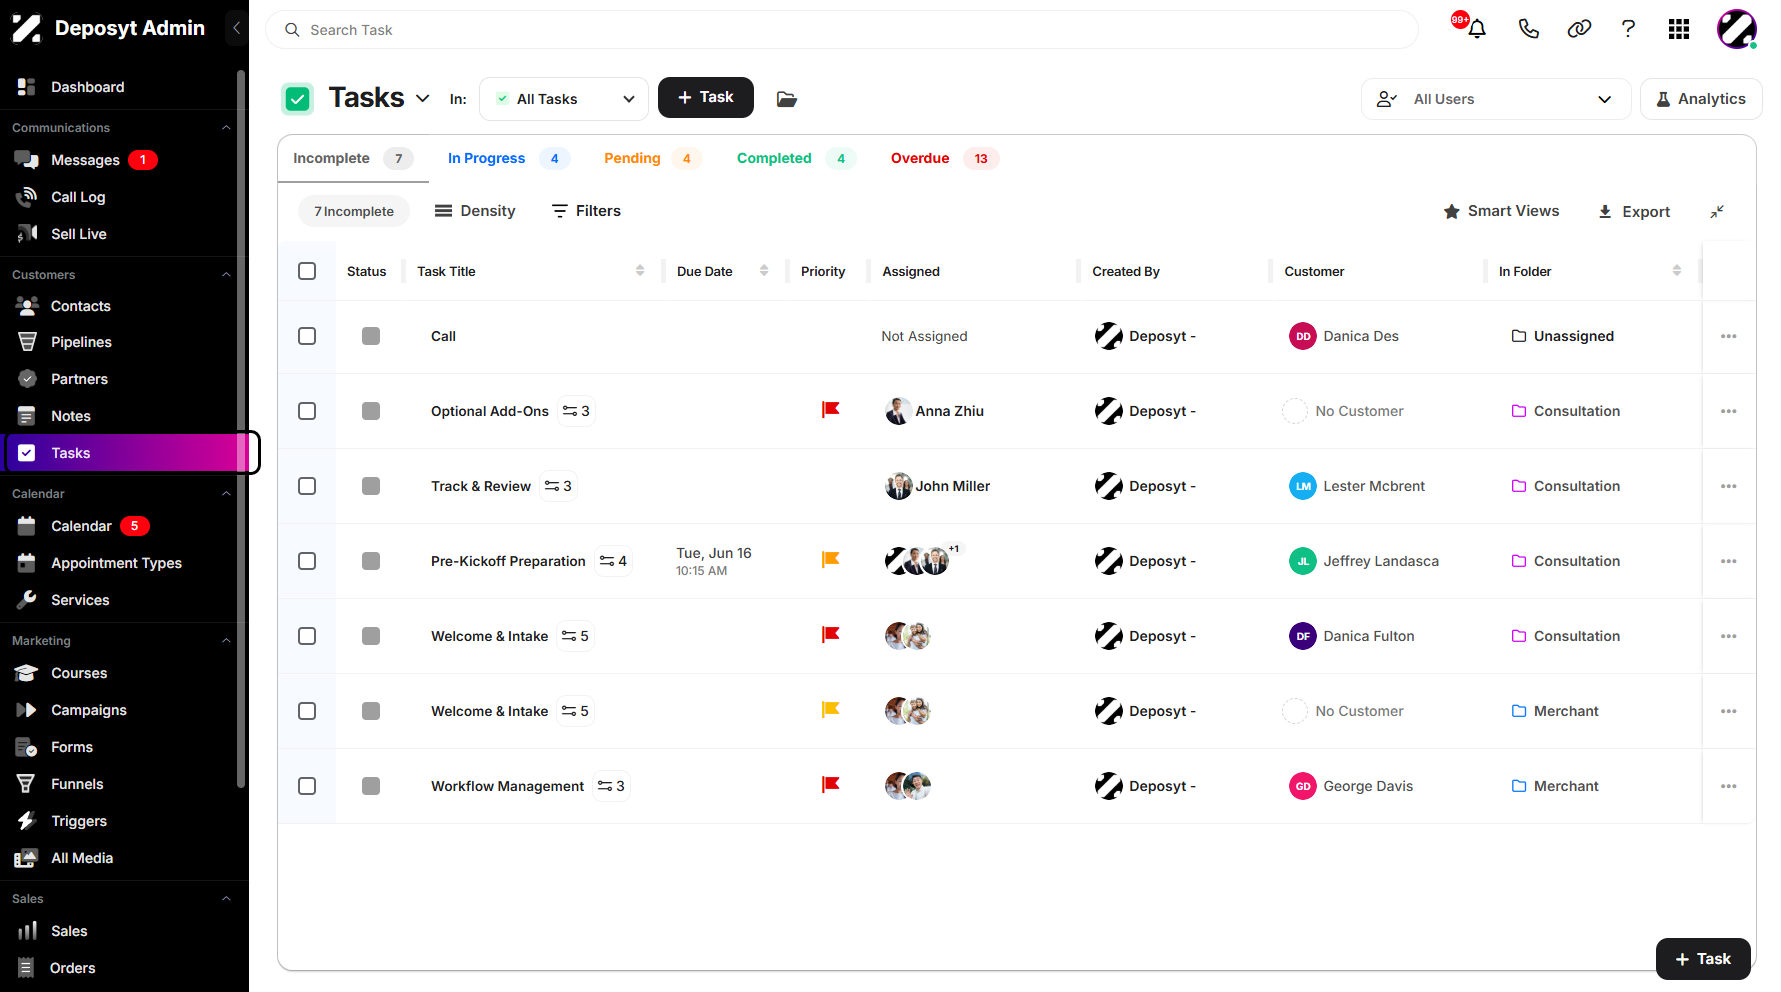Screen dimensions: 1781x992
Task: Expand the Tasks title dropdown arrow
Action: pos(422,98)
